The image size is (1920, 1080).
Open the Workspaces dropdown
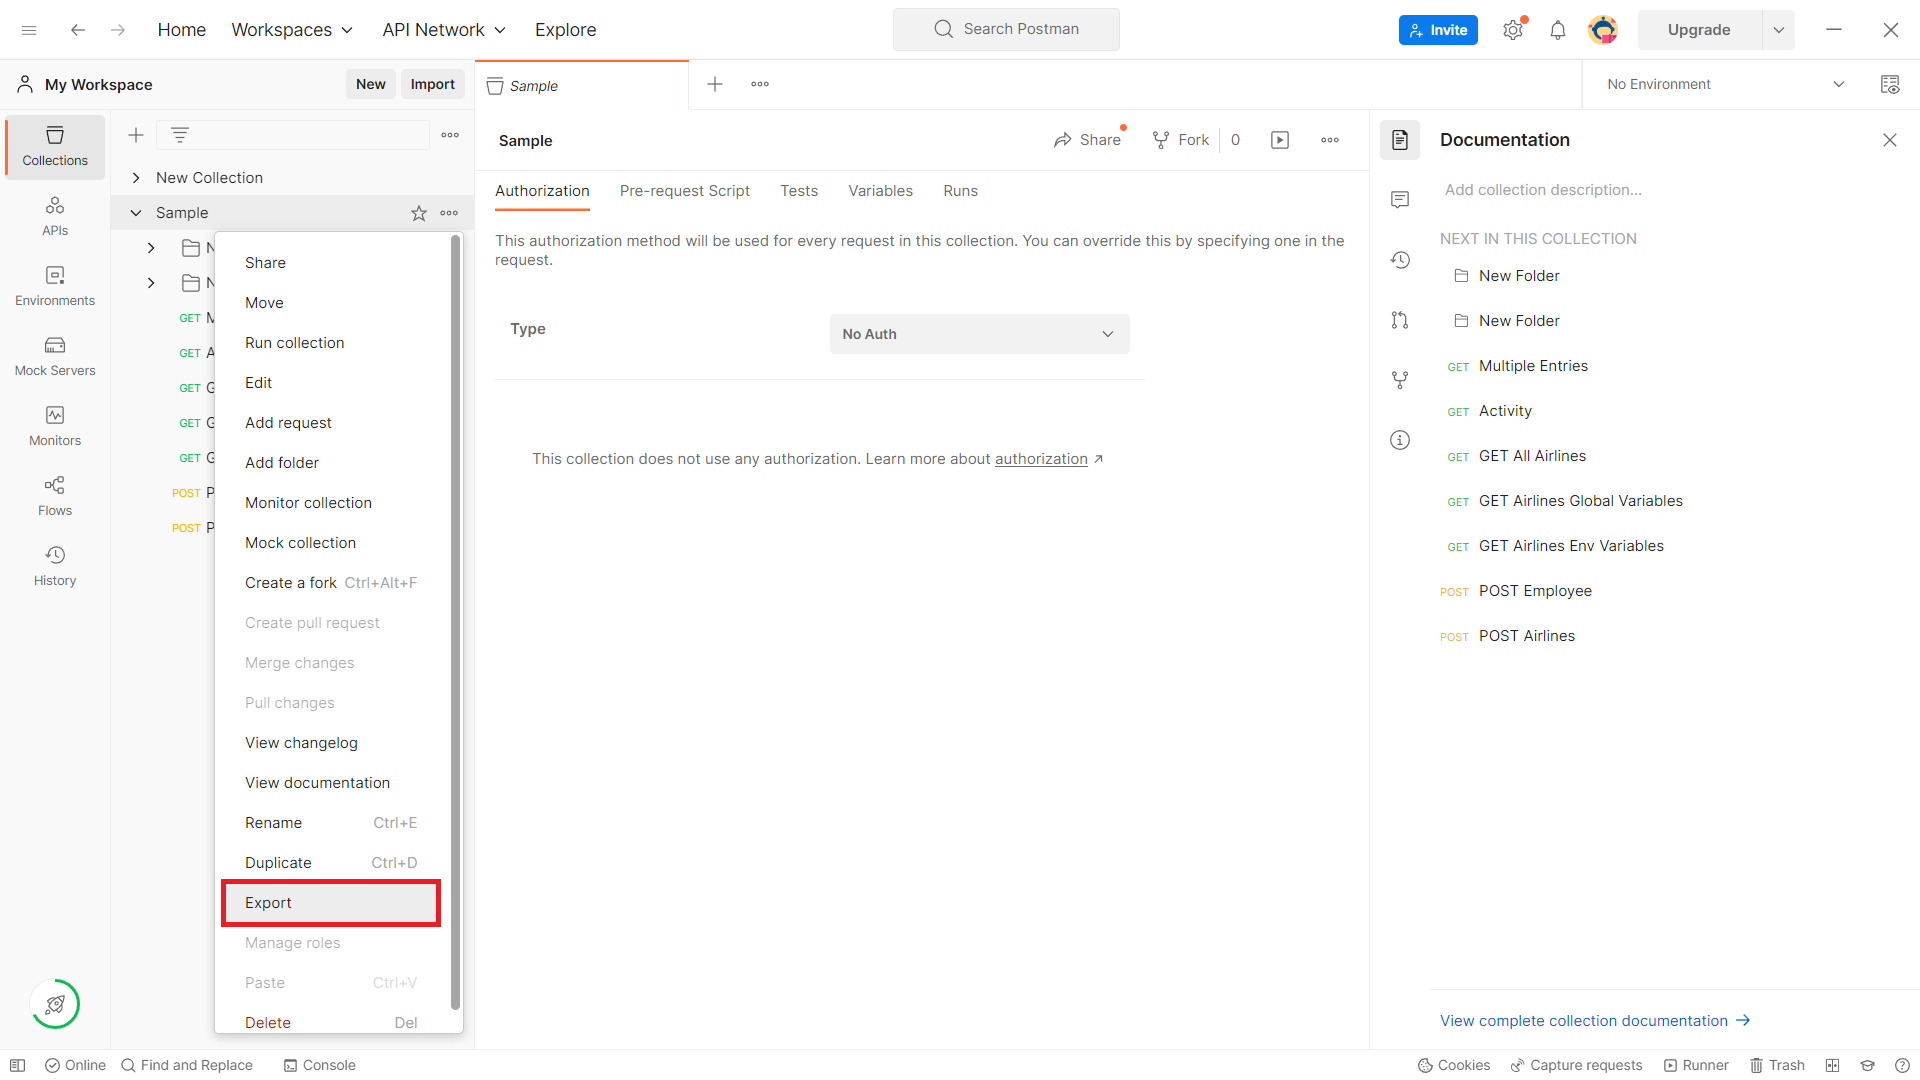point(292,30)
